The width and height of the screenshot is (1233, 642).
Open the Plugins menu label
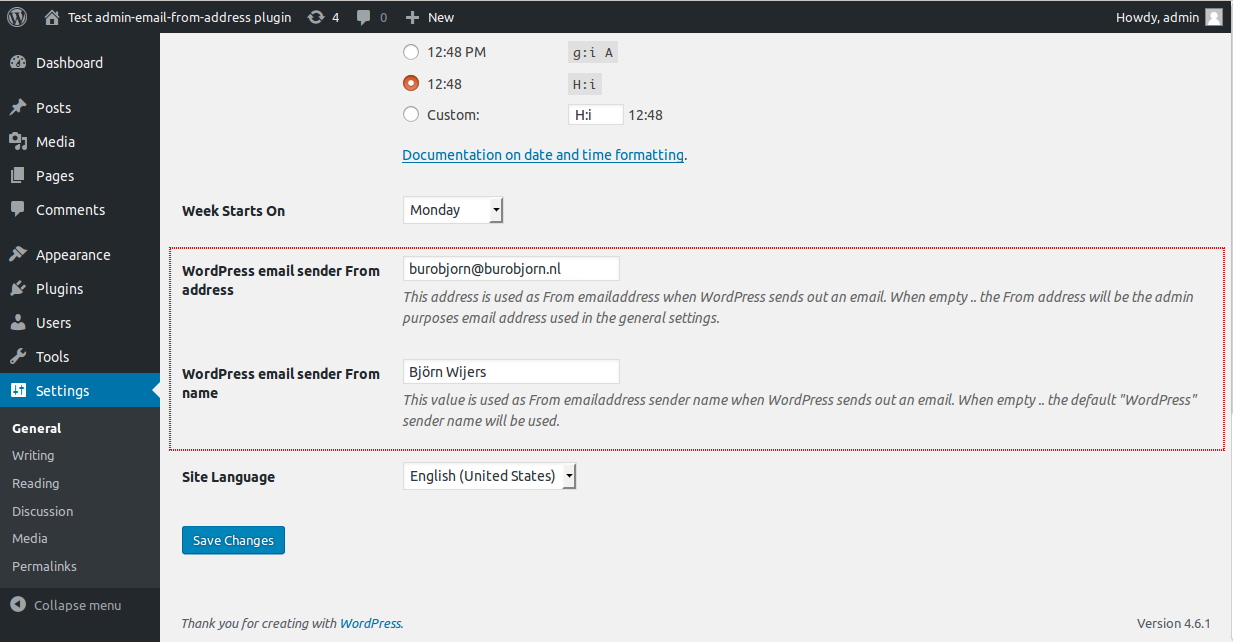click(x=59, y=288)
